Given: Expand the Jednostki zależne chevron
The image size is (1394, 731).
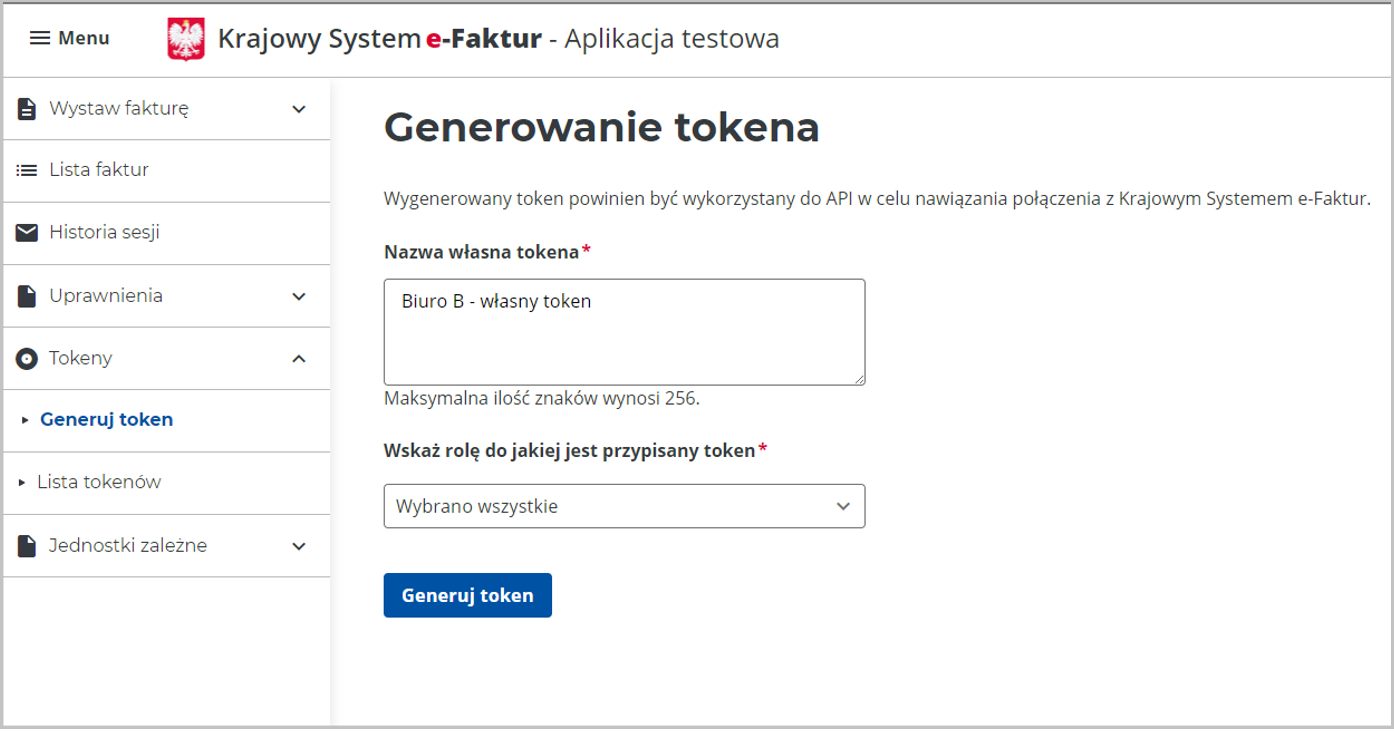Looking at the screenshot, I should pos(298,546).
